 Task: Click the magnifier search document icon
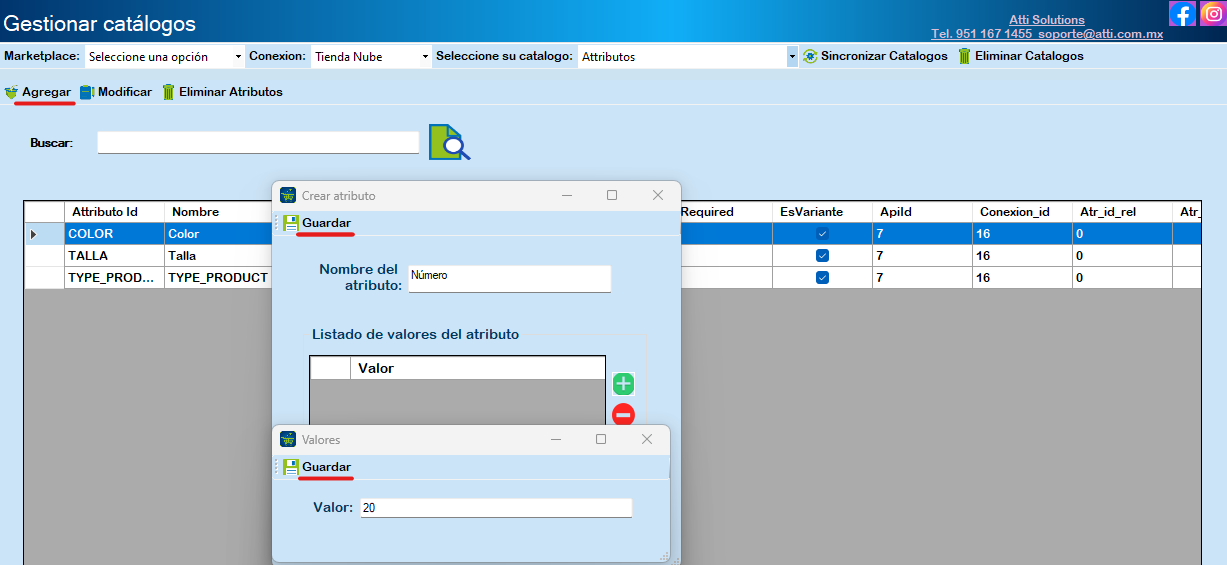(x=449, y=142)
